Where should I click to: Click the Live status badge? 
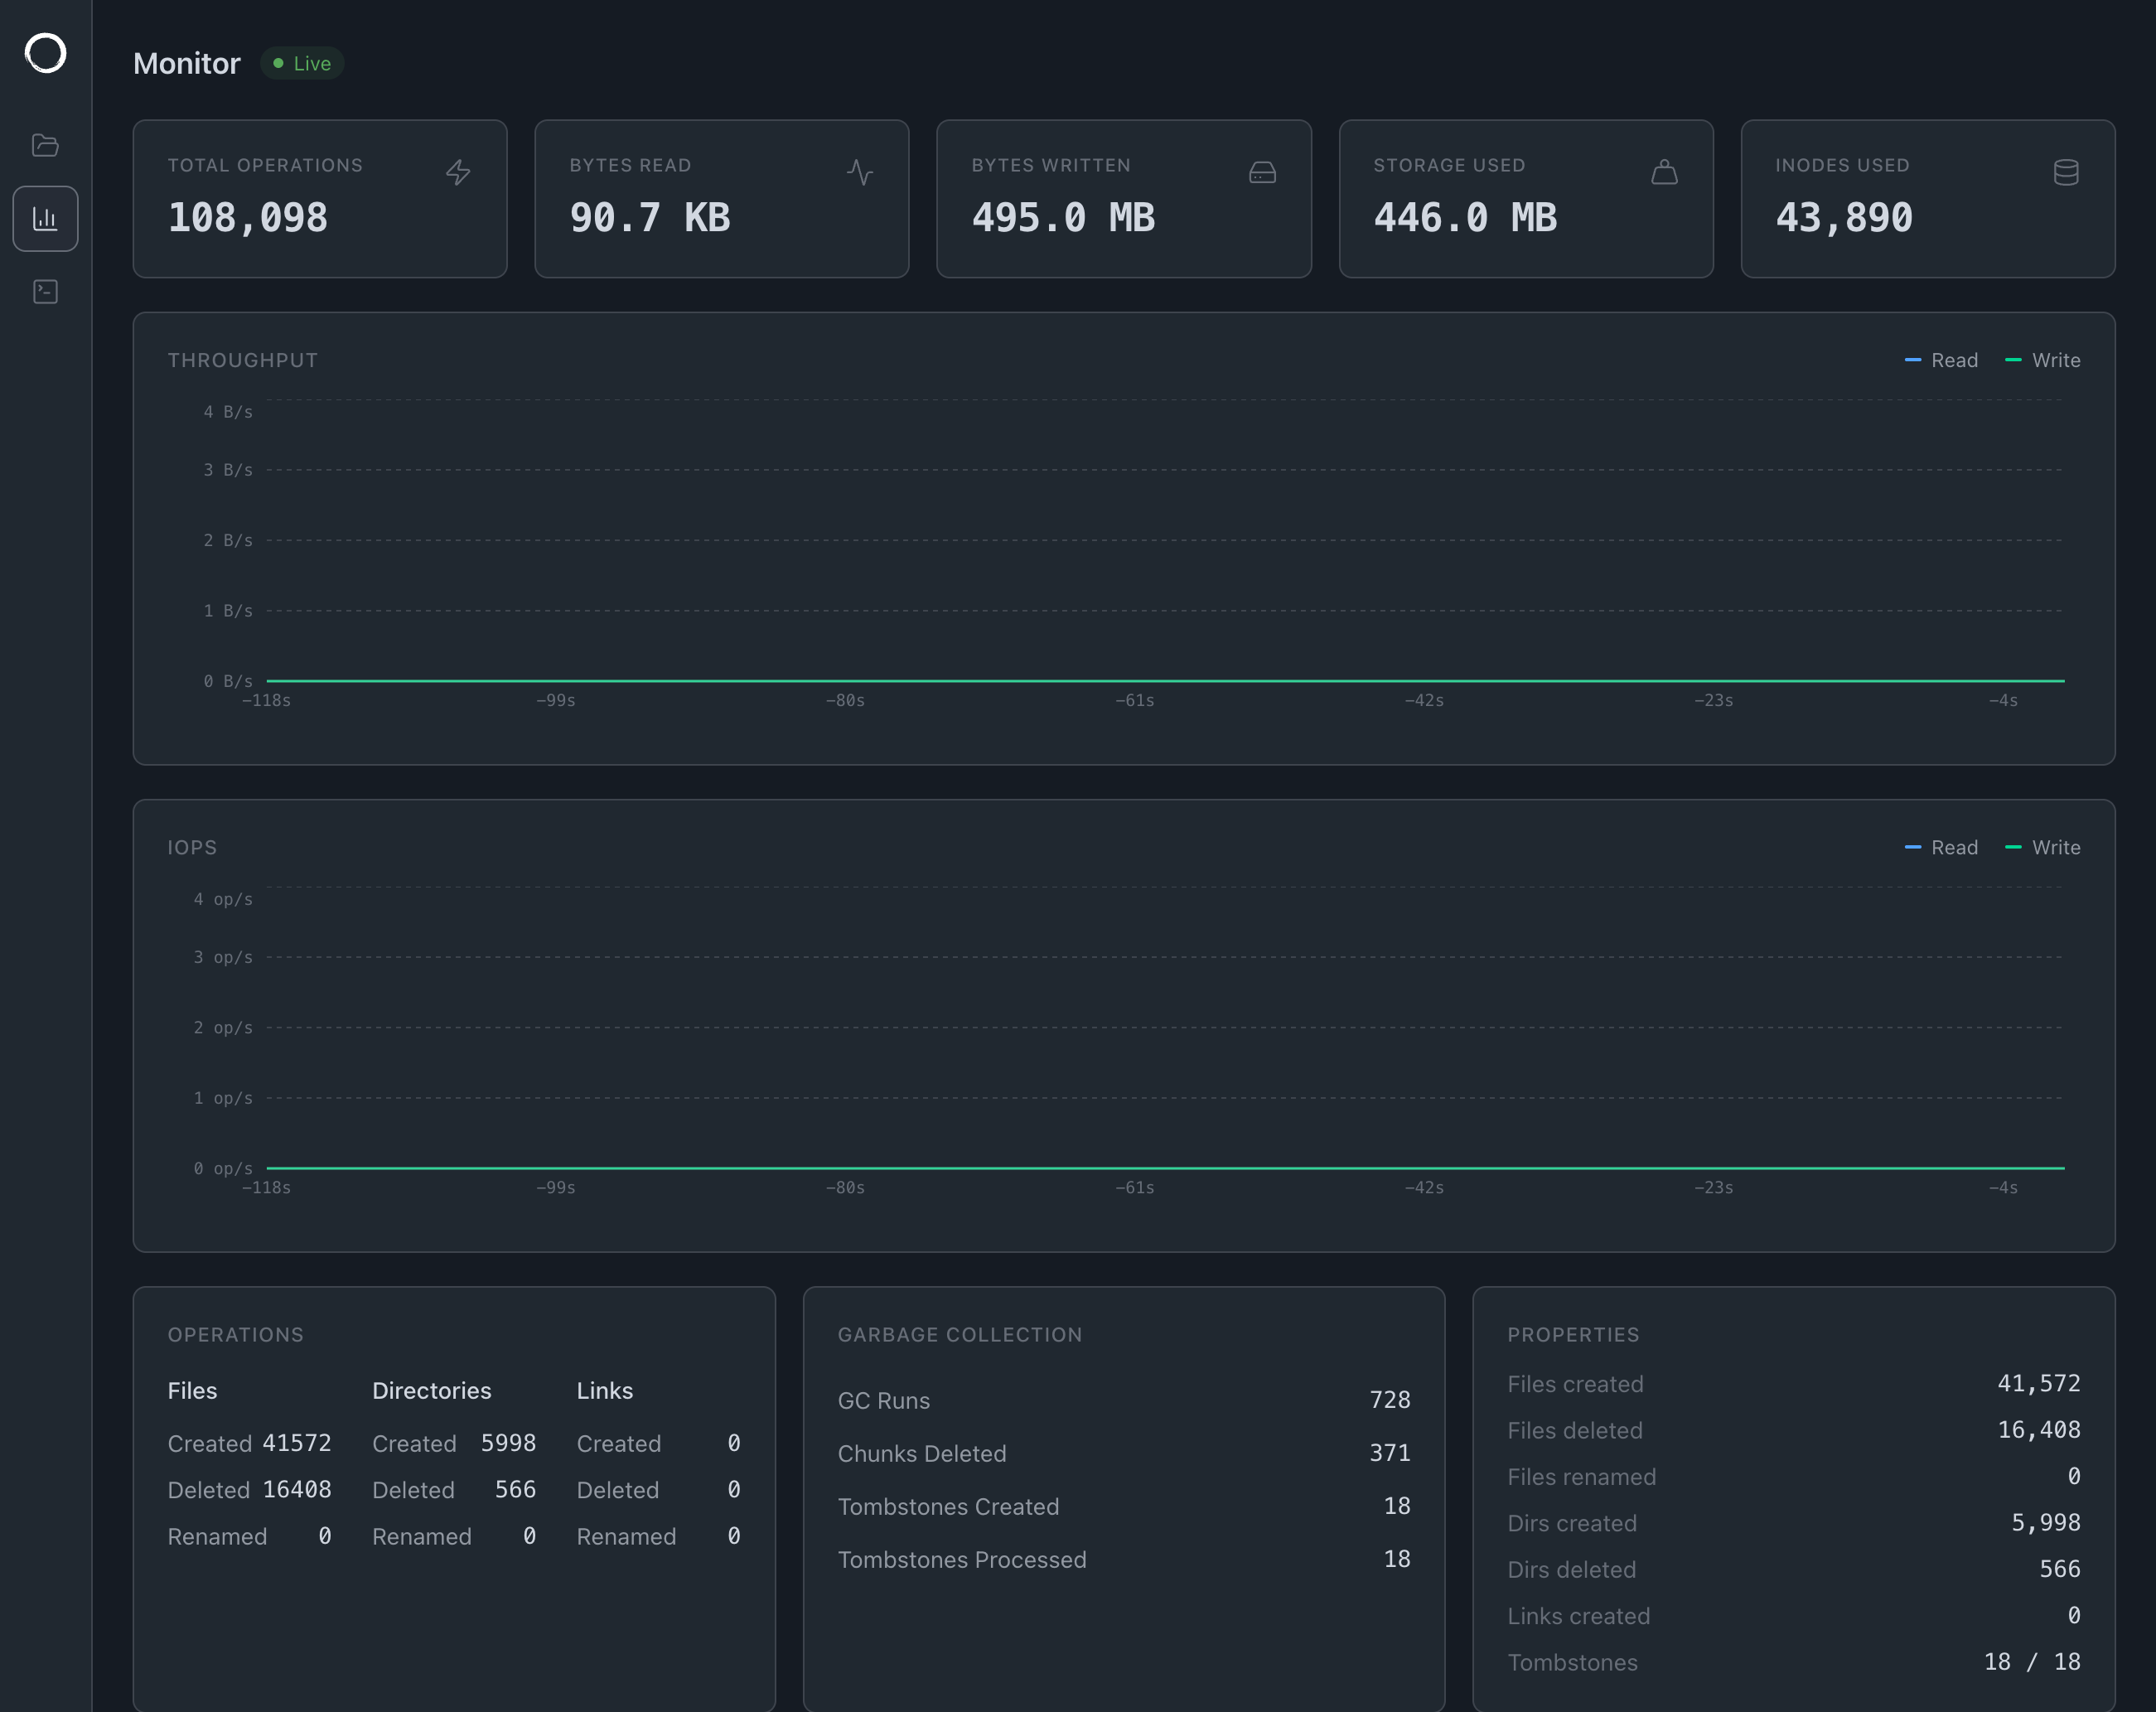(x=302, y=63)
